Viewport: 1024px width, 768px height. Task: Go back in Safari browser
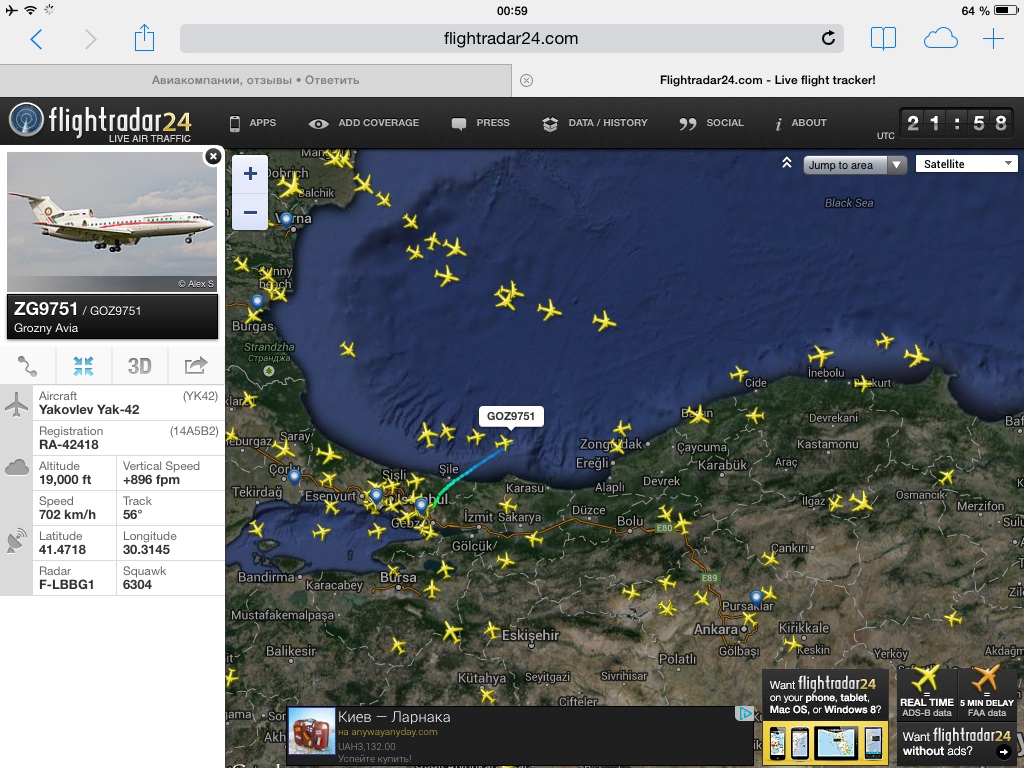pyautogui.click(x=37, y=39)
